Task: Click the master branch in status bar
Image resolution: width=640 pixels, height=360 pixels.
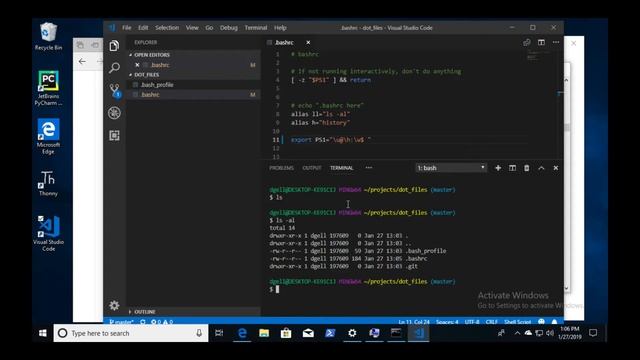Action: click(x=121, y=322)
